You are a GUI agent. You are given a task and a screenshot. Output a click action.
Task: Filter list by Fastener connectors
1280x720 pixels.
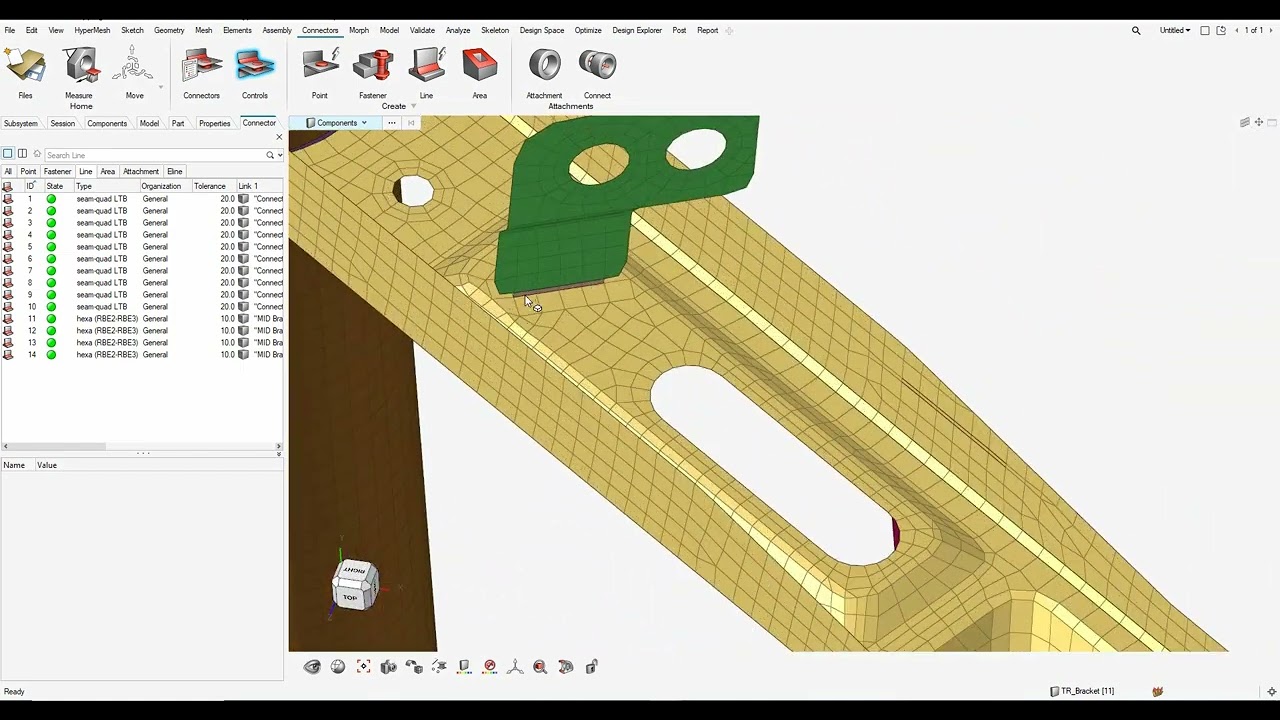[x=58, y=171]
